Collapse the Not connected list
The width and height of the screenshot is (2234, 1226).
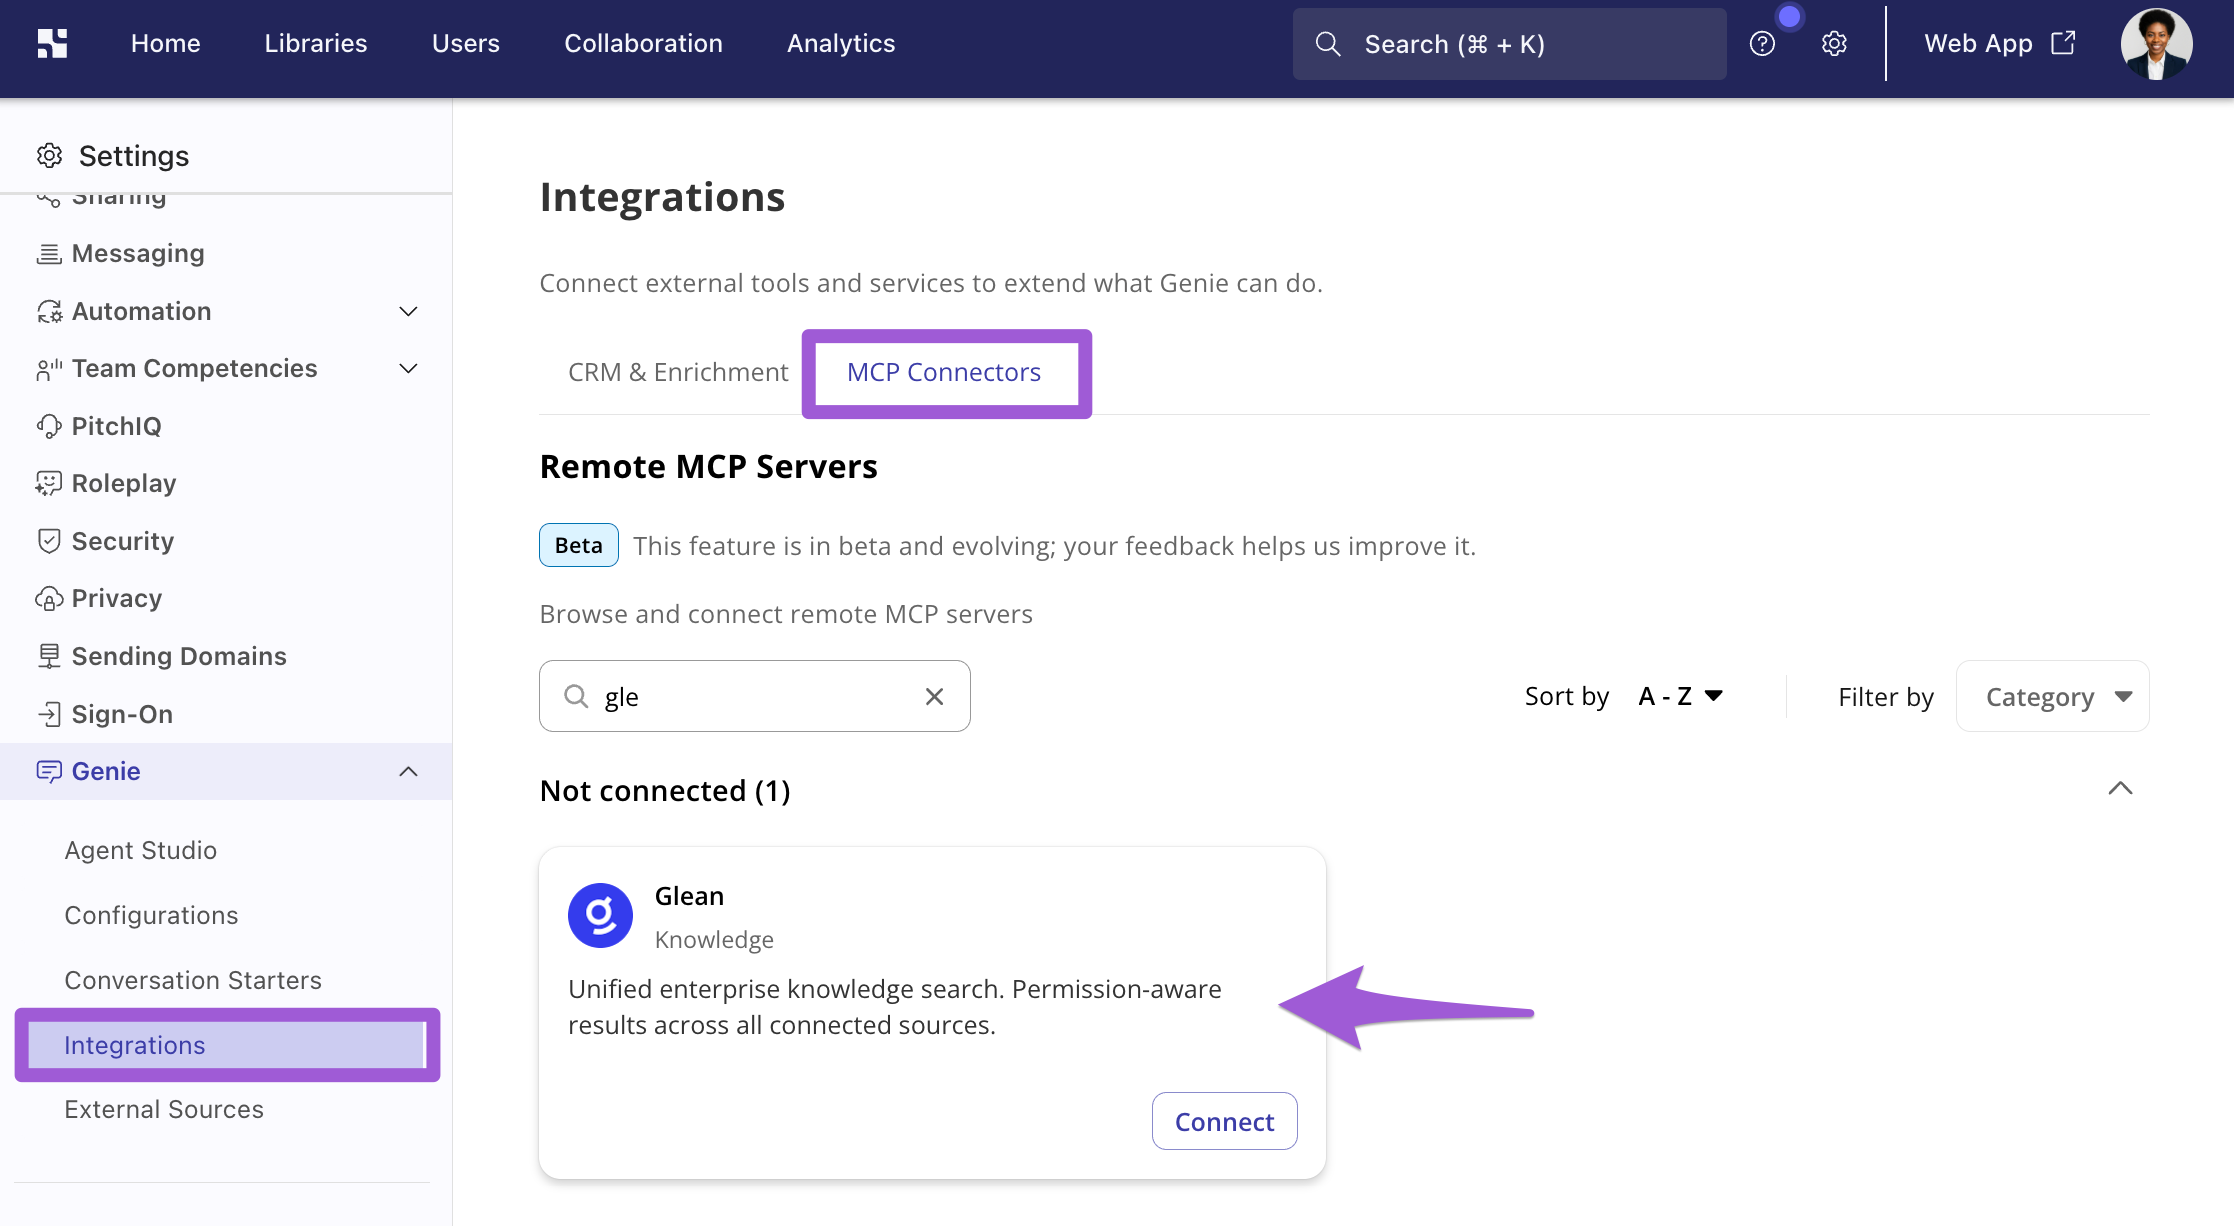pyautogui.click(x=2120, y=789)
